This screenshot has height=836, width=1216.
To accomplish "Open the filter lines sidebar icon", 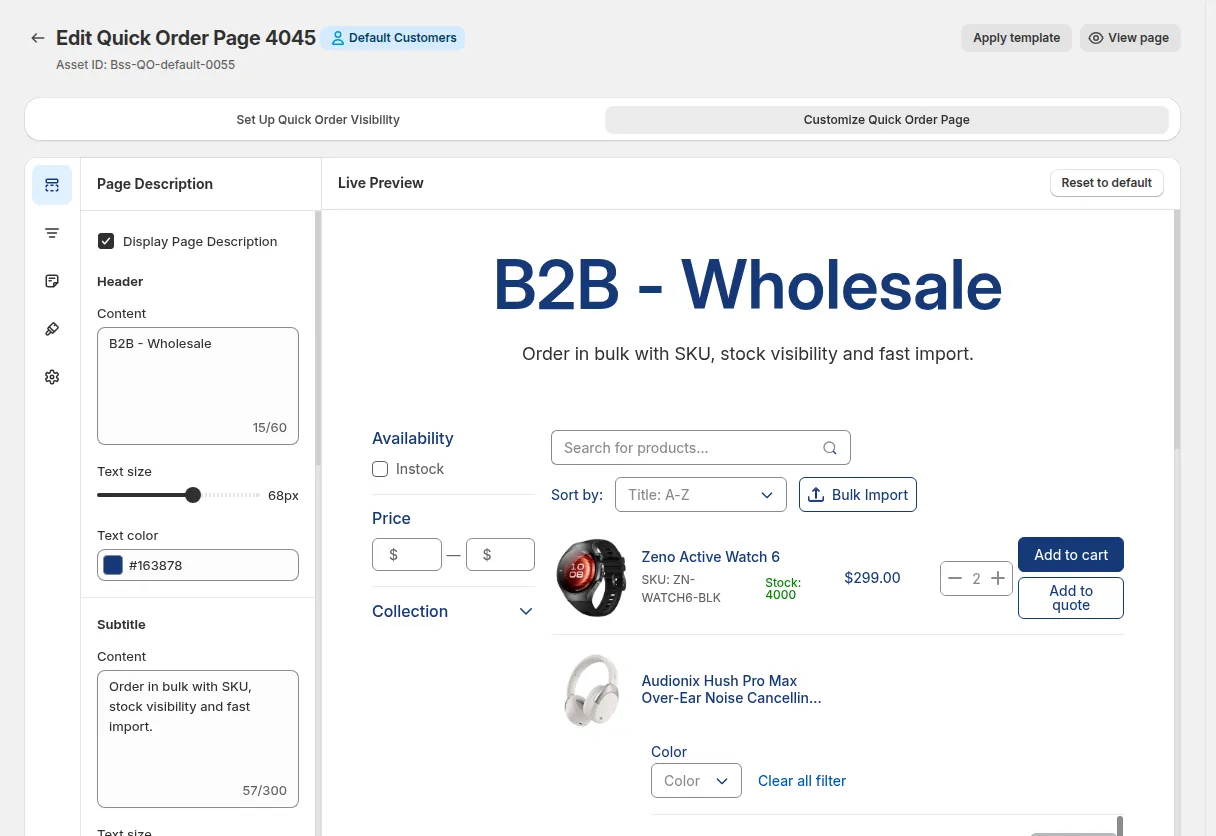I will point(52,233).
